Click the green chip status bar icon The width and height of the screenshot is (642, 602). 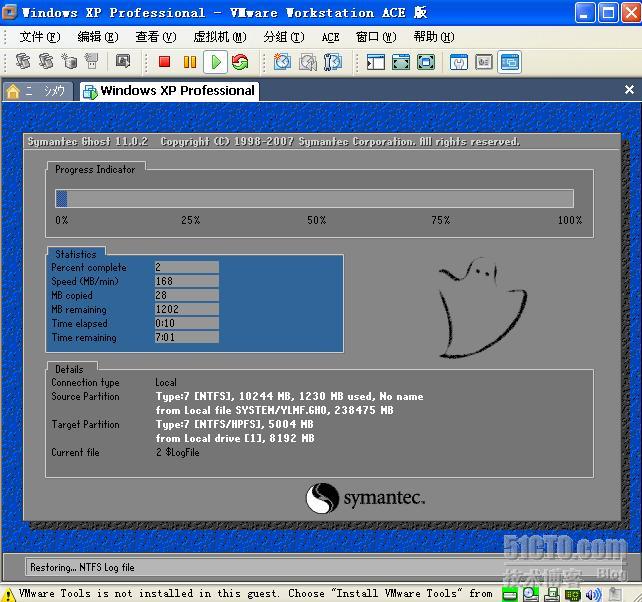[573, 595]
